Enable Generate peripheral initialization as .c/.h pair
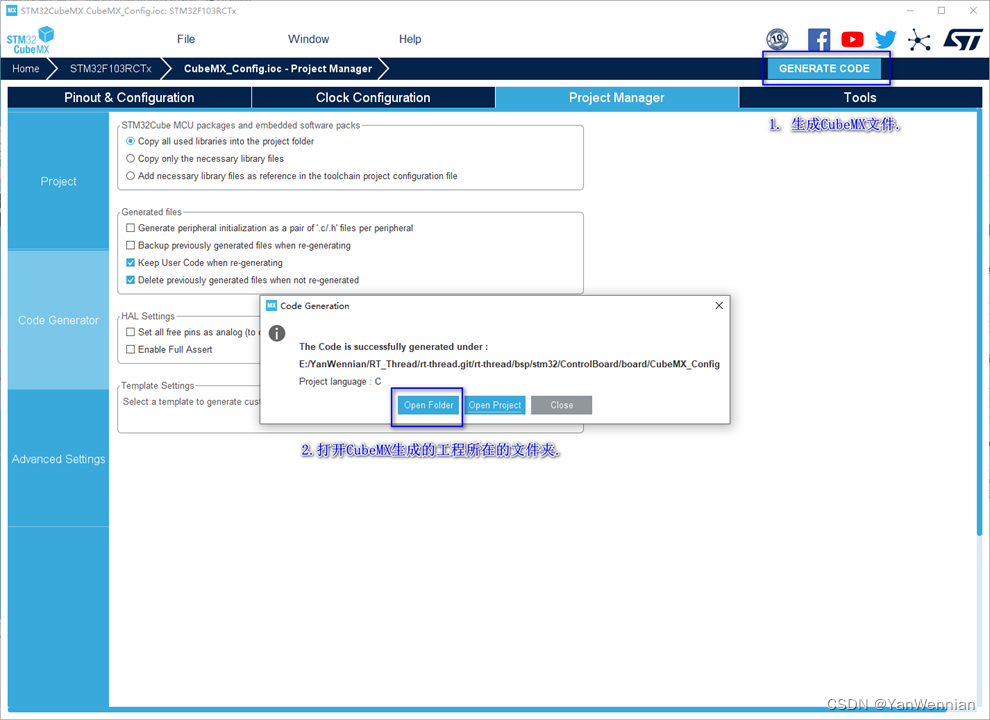 (x=131, y=228)
